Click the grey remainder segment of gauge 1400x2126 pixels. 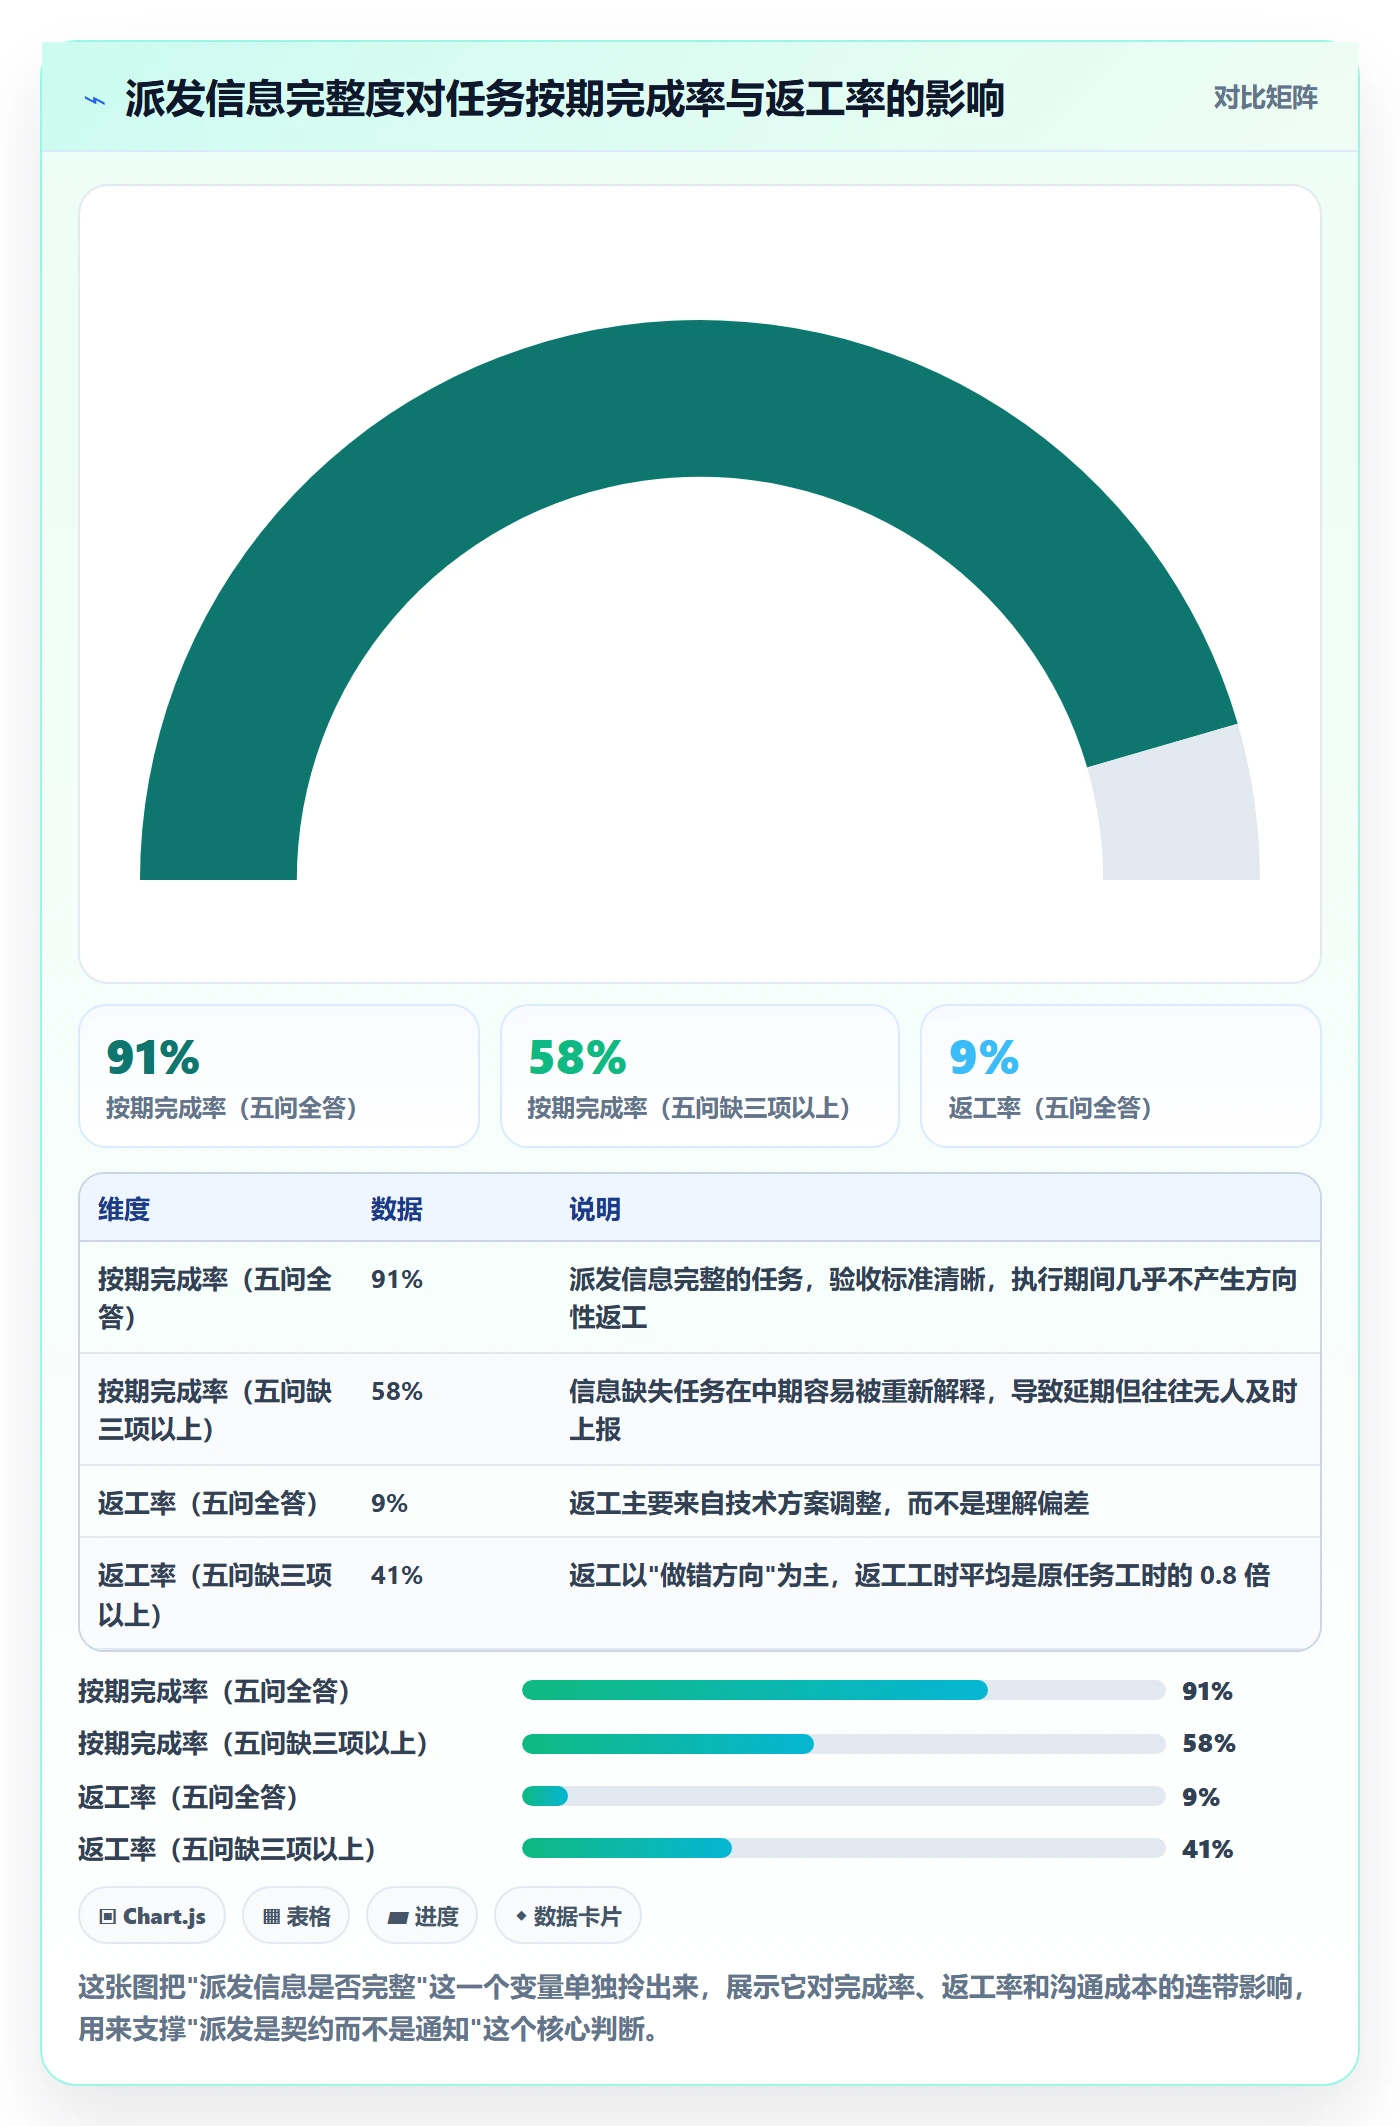coord(1180,810)
